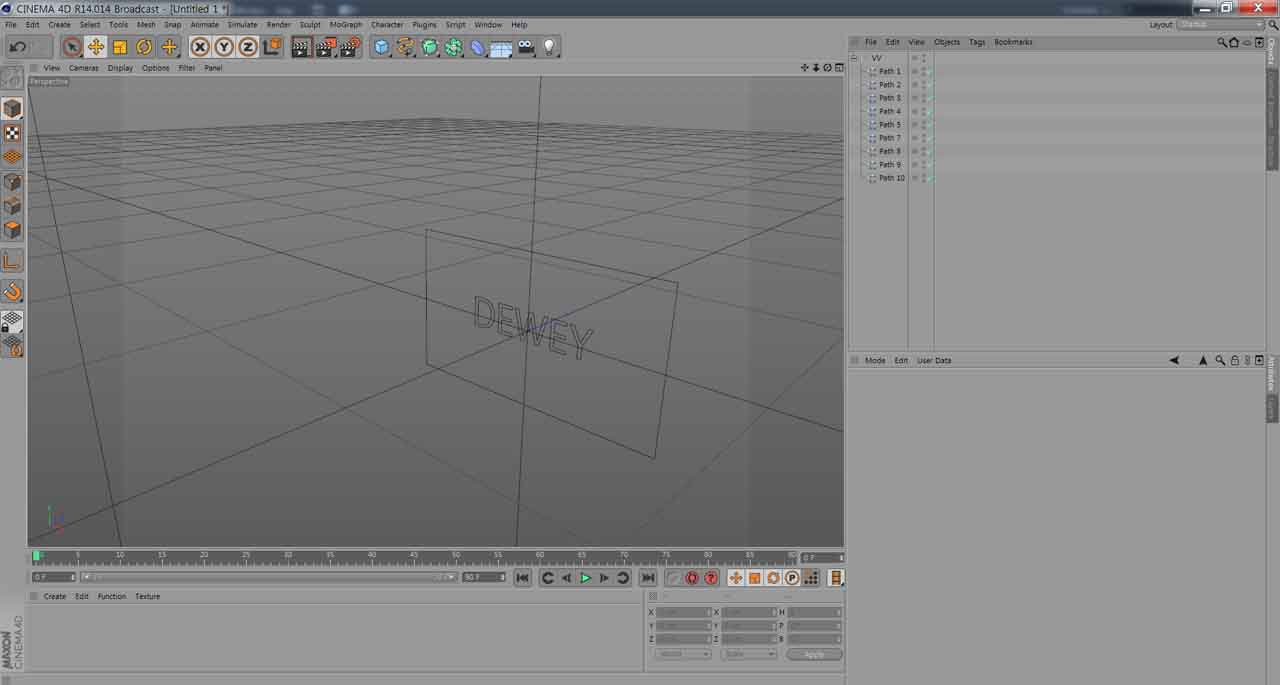Select the Live Selection tool
The image size is (1280, 685).
pos(72,47)
